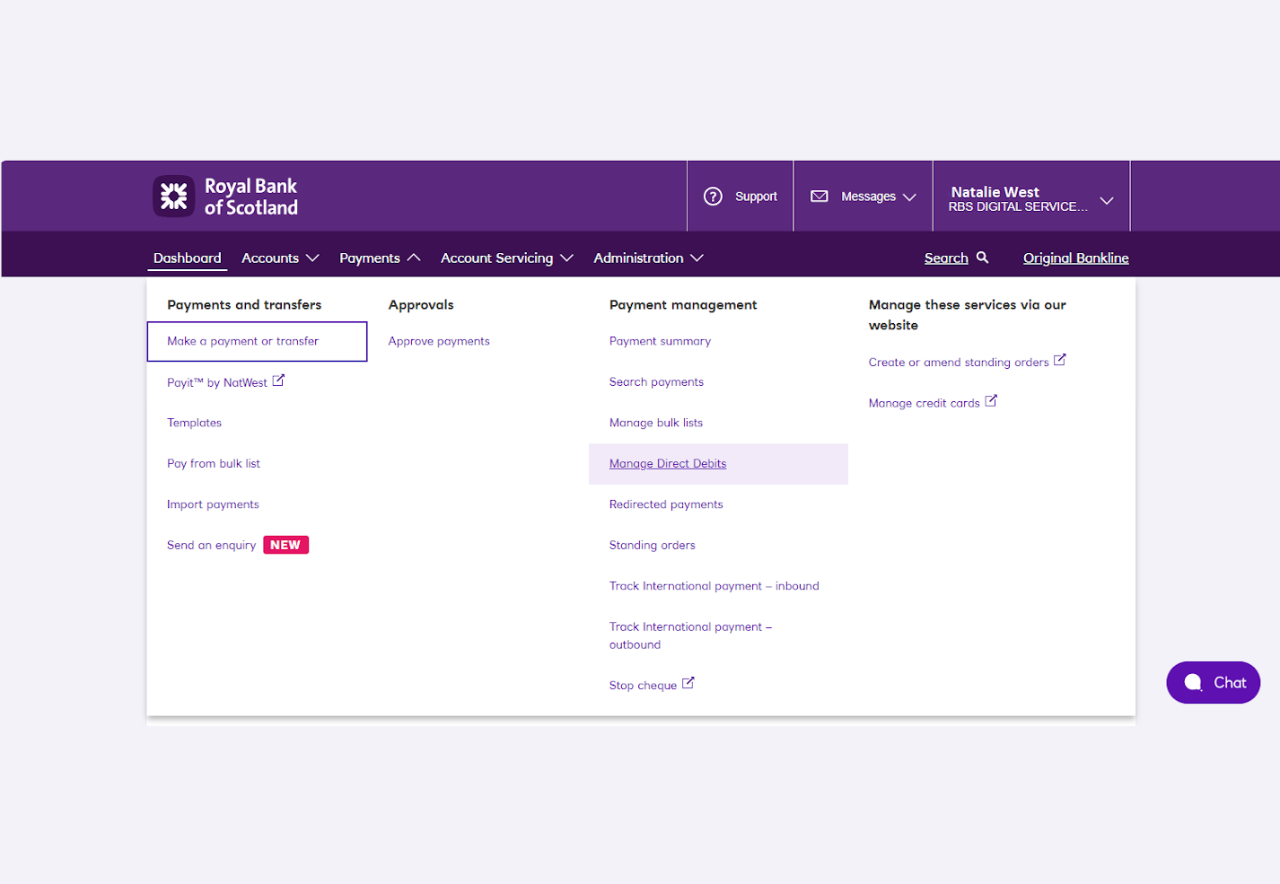Viewport: 1280px width, 884px height.
Task: Expand the Natalie West profile menu
Action: coord(1030,196)
